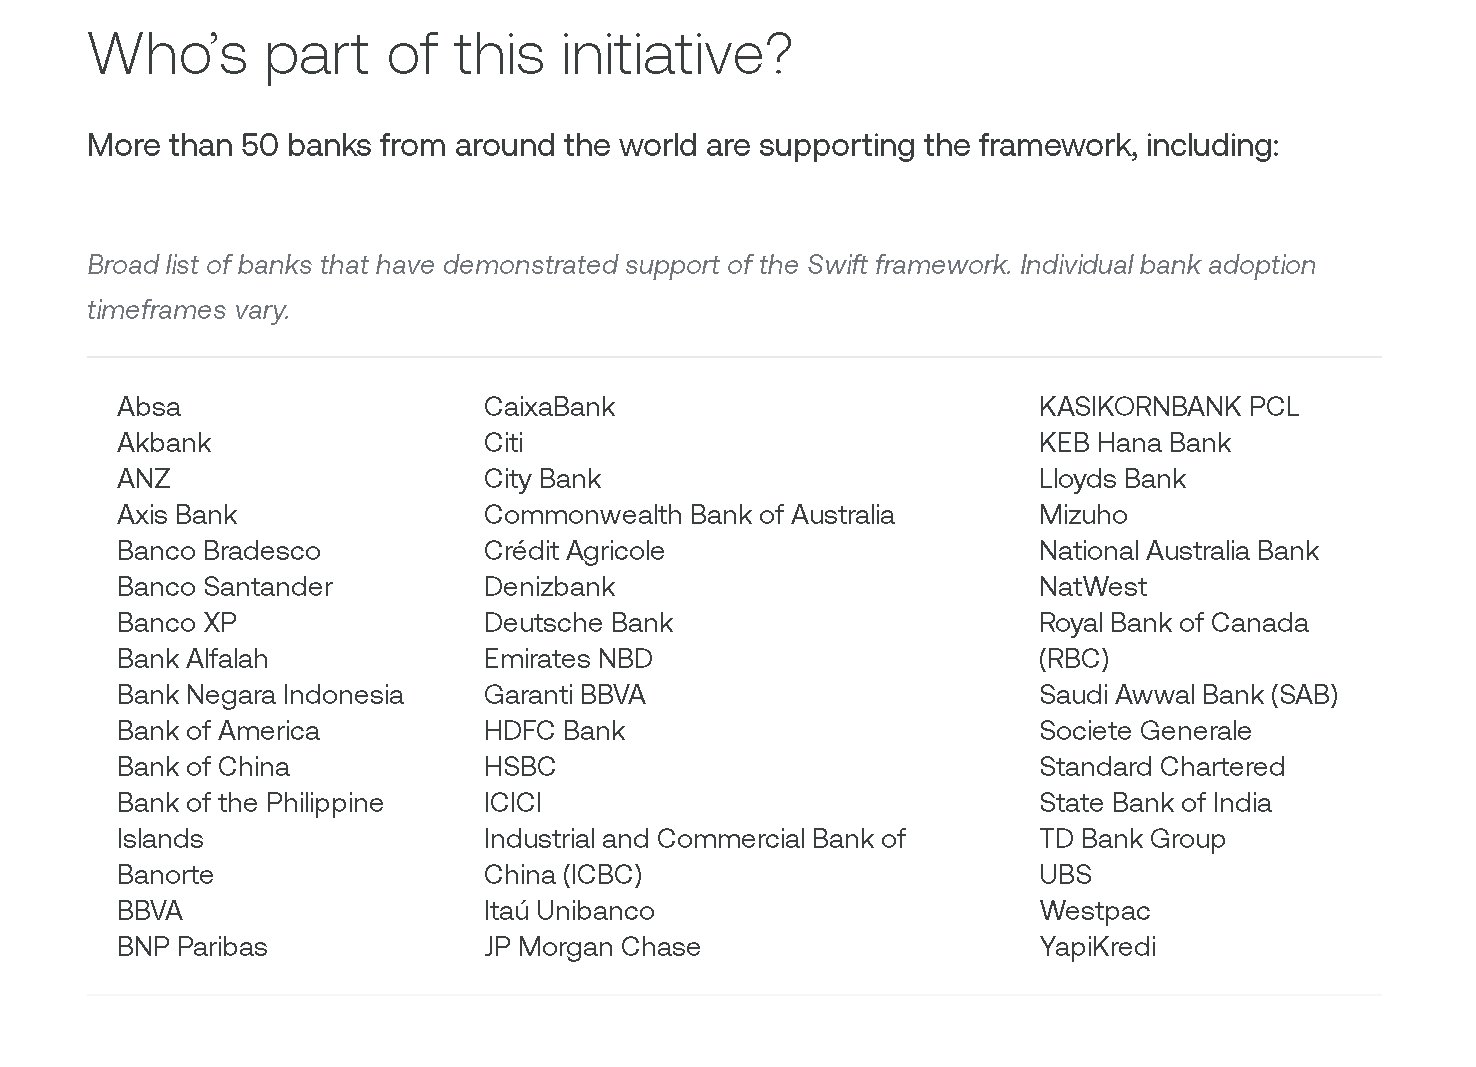Select the Bank of America entry

click(218, 731)
